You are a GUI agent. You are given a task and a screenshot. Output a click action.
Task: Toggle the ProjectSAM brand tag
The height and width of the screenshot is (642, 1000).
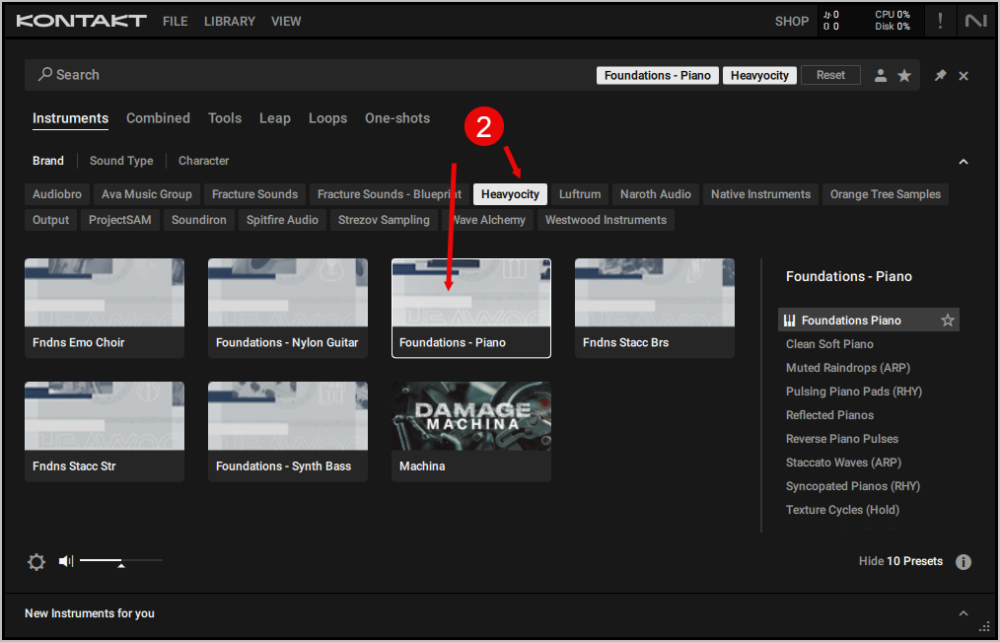120,220
